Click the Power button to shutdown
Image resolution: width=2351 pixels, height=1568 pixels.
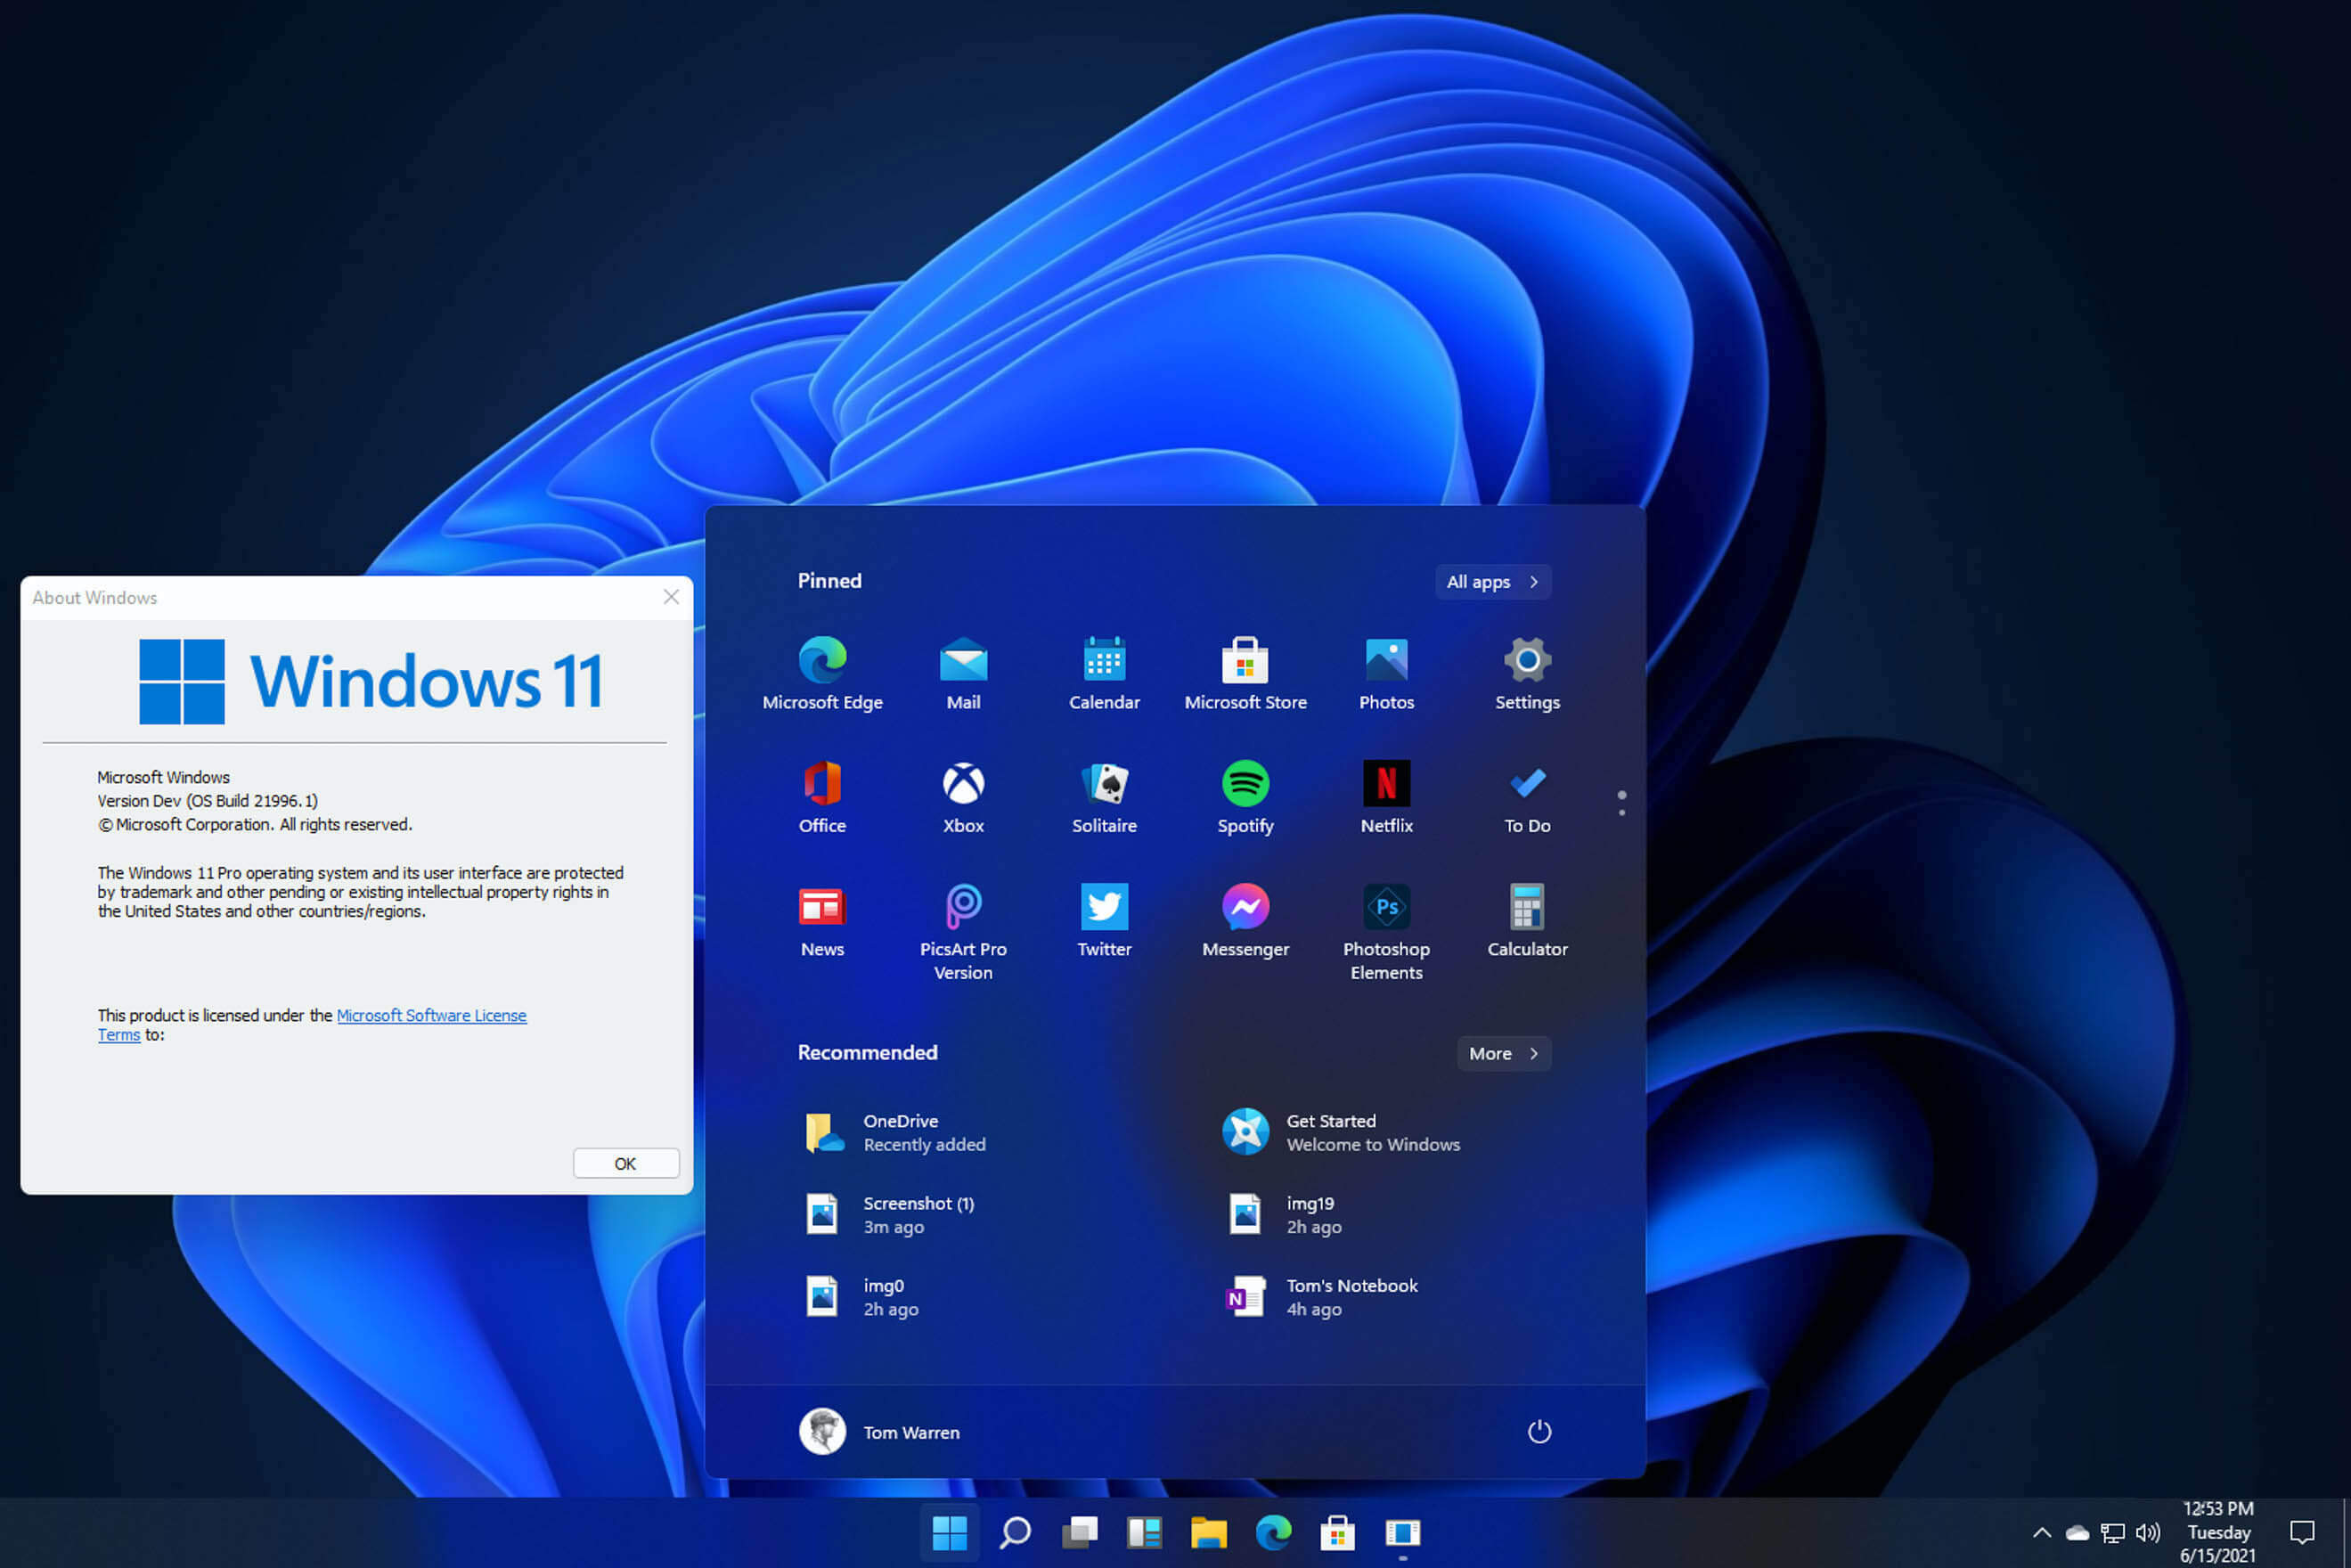click(x=1538, y=1432)
